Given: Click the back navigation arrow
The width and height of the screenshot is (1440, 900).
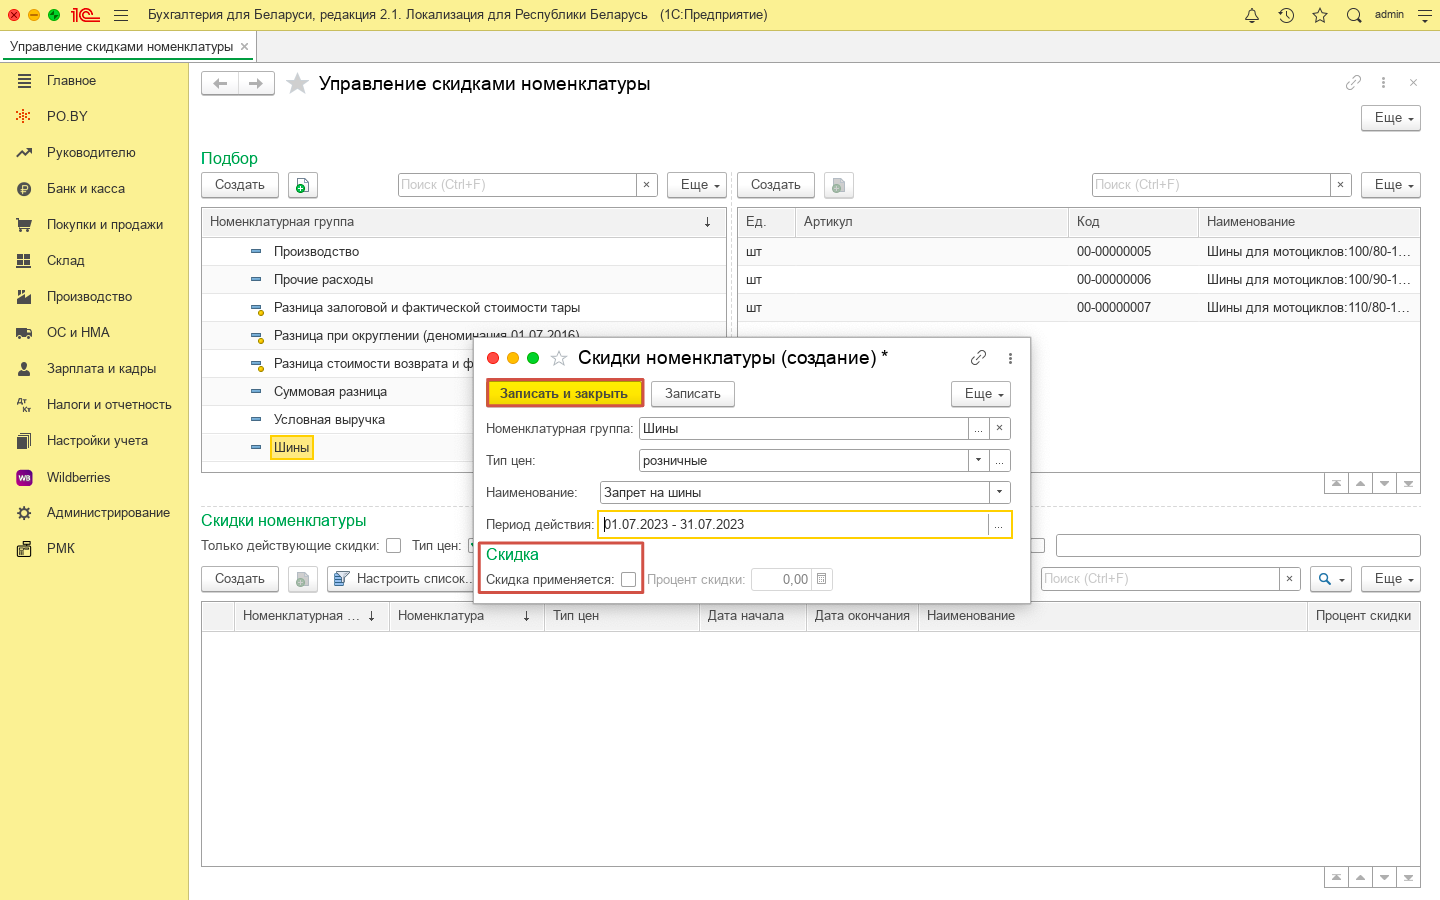Looking at the screenshot, I should pos(220,84).
